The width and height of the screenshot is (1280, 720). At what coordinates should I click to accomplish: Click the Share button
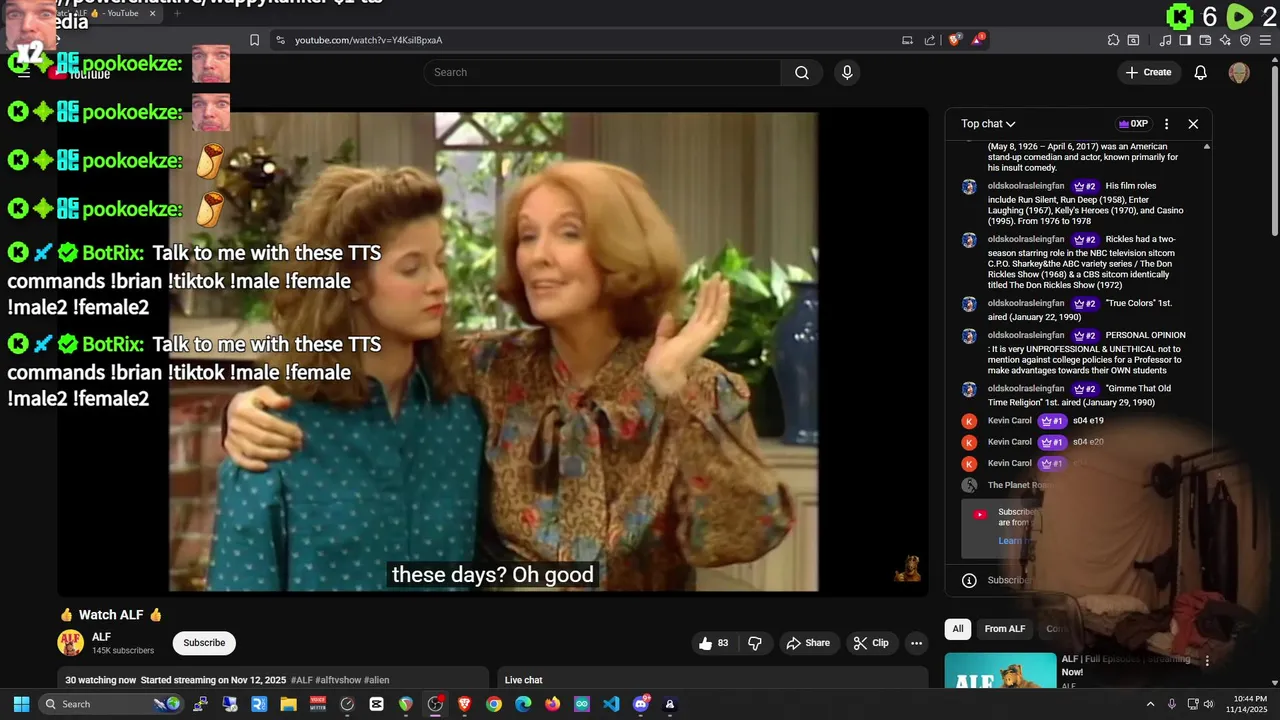(x=807, y=643)
